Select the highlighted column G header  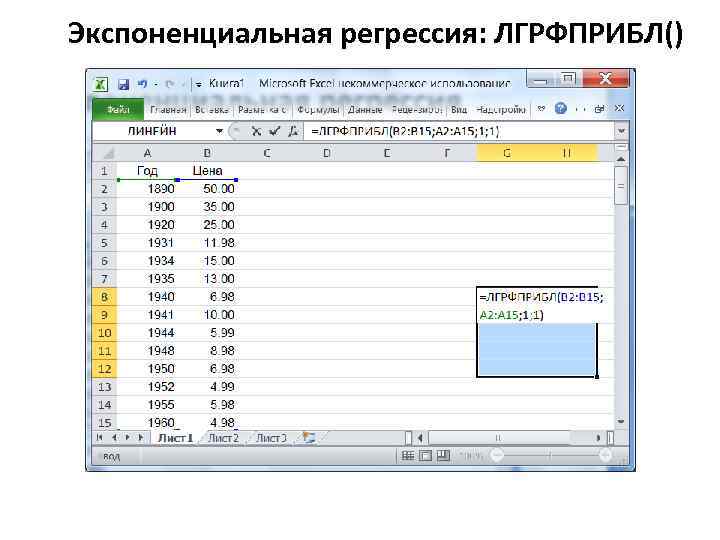point(507,153)
